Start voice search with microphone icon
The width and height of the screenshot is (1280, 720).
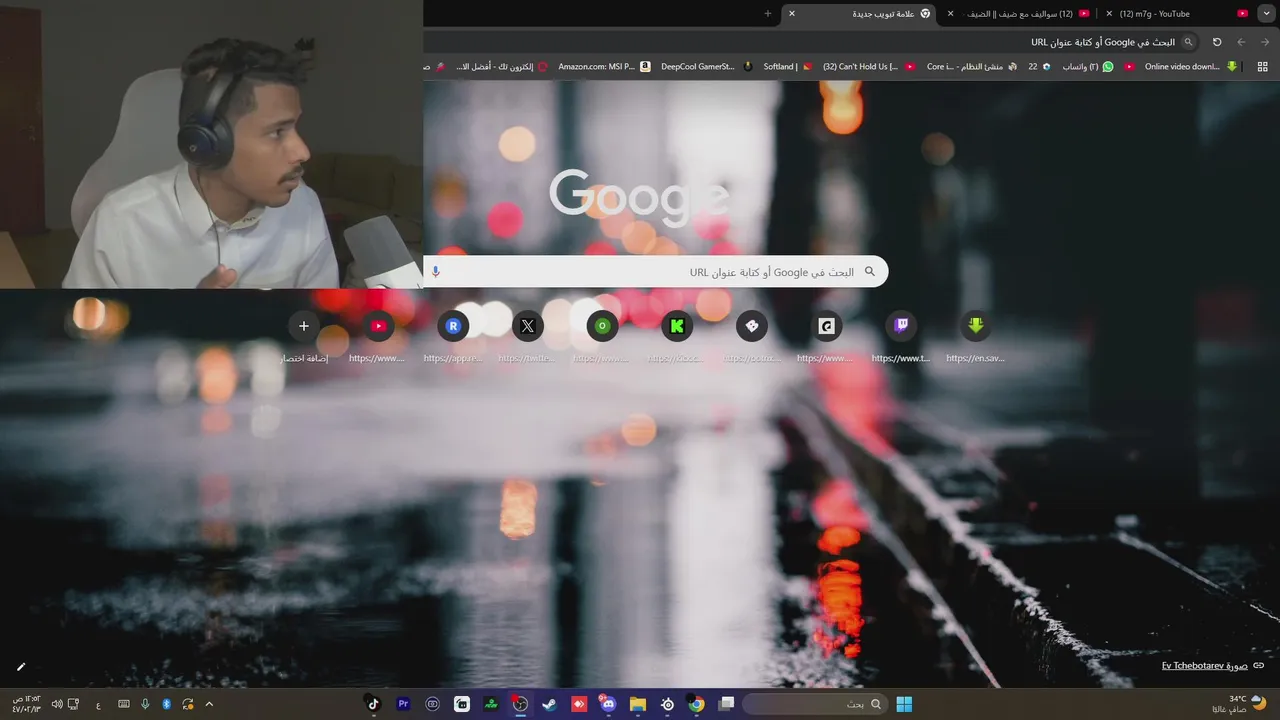click(435, 272)
